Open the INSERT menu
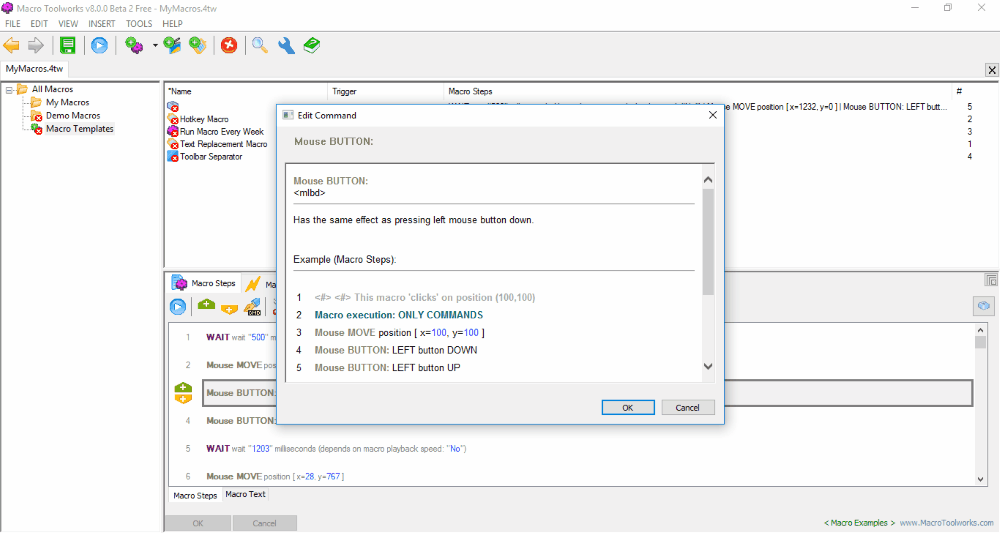This screenshot has width=1000, height=533. point(102,24)
